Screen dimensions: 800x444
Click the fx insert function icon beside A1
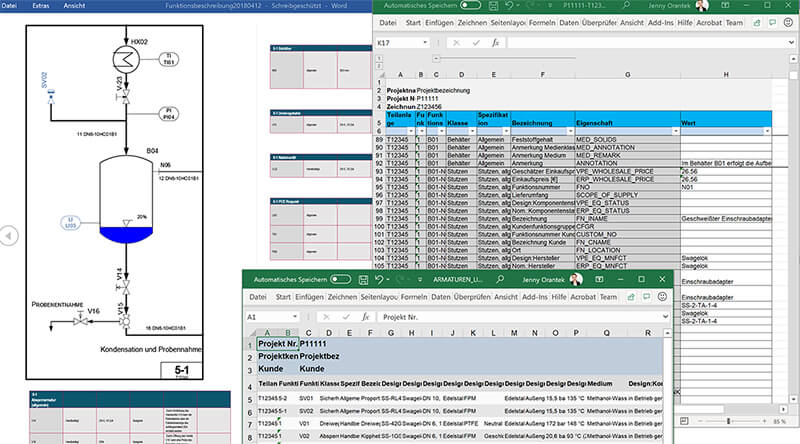365,317
